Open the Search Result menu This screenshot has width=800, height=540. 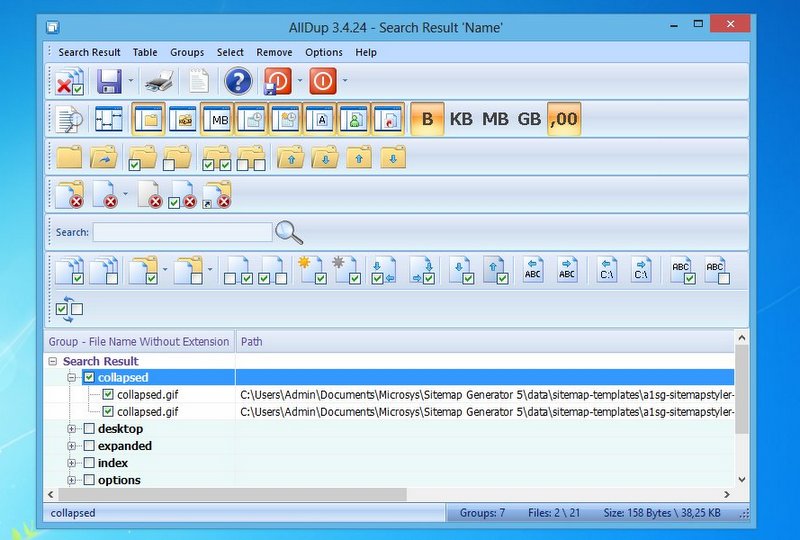89,53
